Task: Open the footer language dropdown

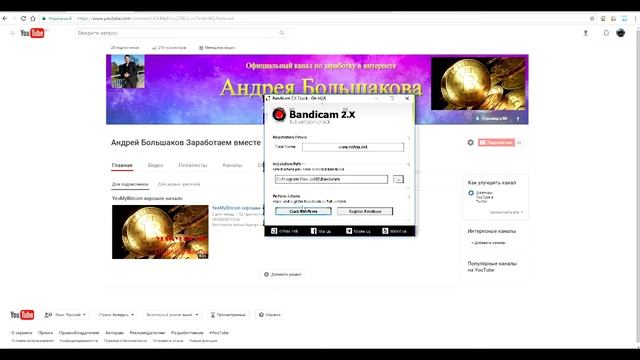Action: pyautogui.click(x=65, y=315)
